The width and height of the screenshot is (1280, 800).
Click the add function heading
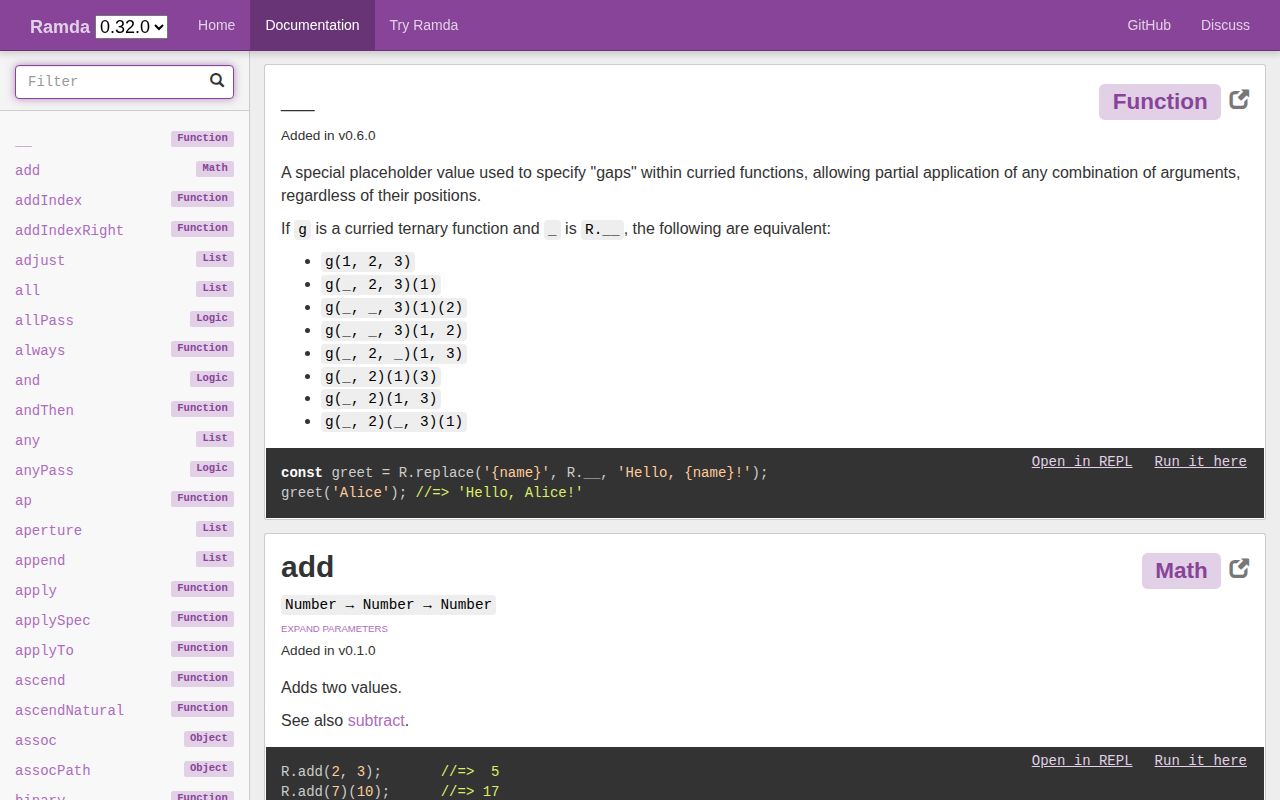click(x=307, y=567)
